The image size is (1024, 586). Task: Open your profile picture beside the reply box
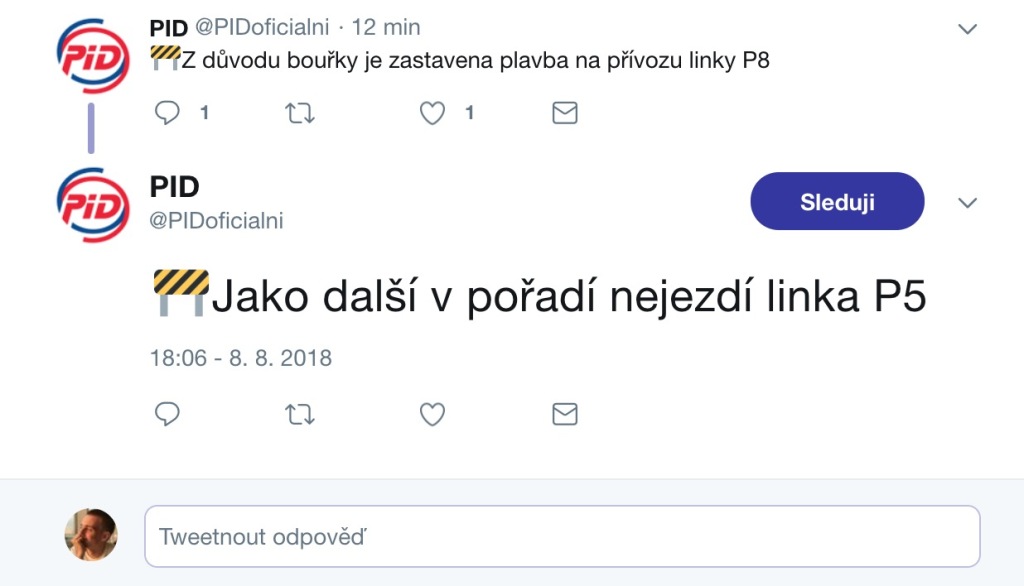click(x=91, y=535)
